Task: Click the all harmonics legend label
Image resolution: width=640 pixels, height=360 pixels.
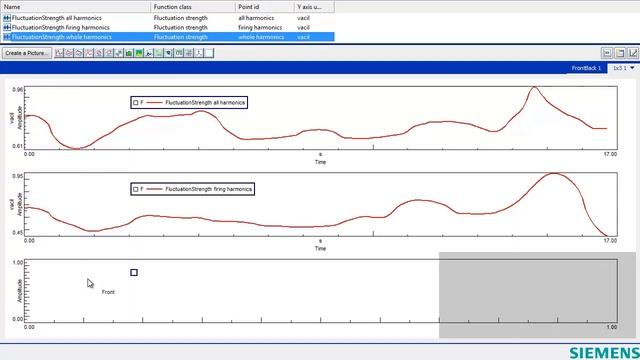Action: pos(205,102)
